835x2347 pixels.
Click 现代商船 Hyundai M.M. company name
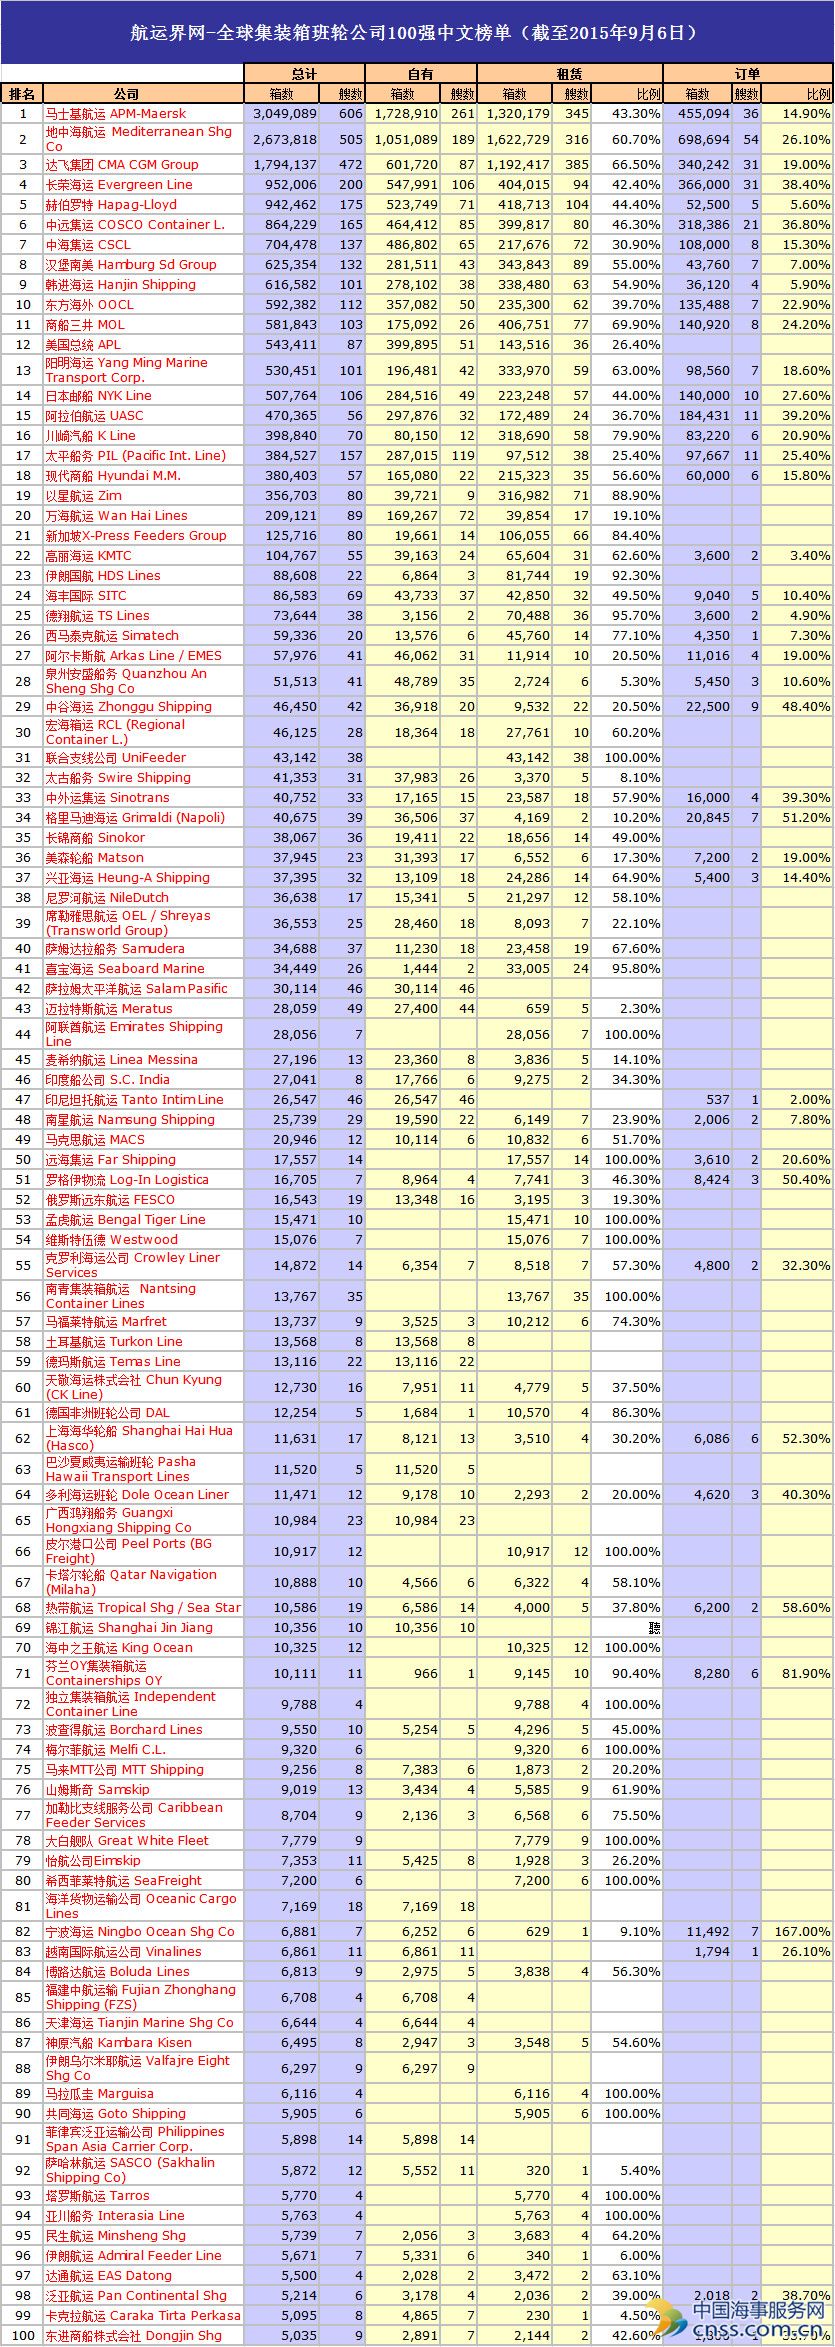(x=113, y=476)
